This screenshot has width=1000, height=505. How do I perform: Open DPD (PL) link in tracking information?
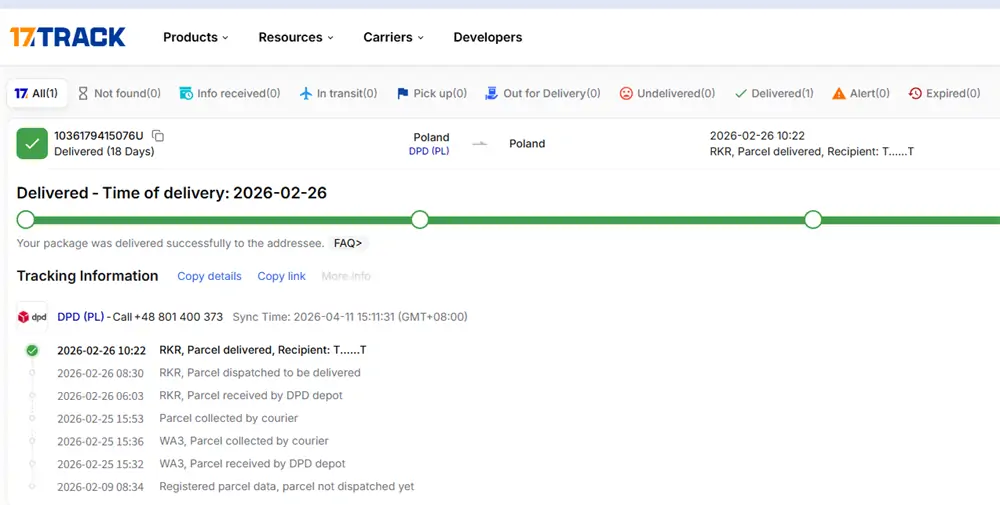point(81,317)
